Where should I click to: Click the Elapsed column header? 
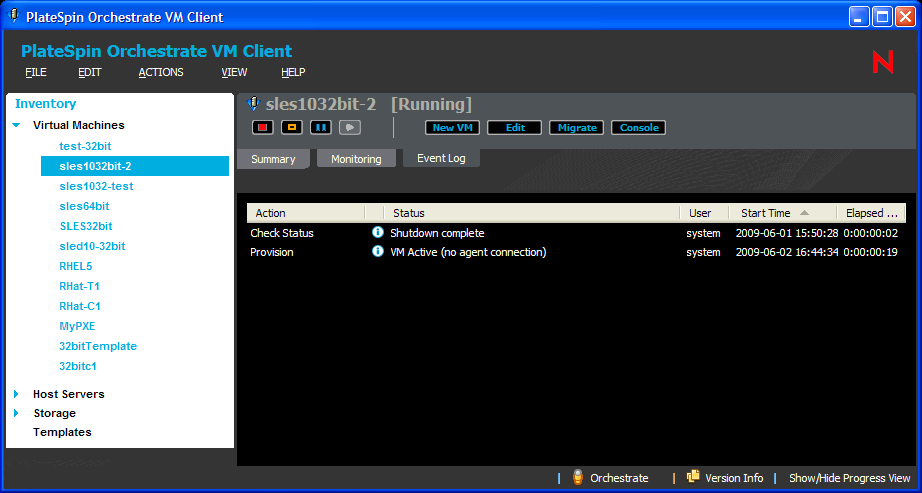click(x=871, y=213)
